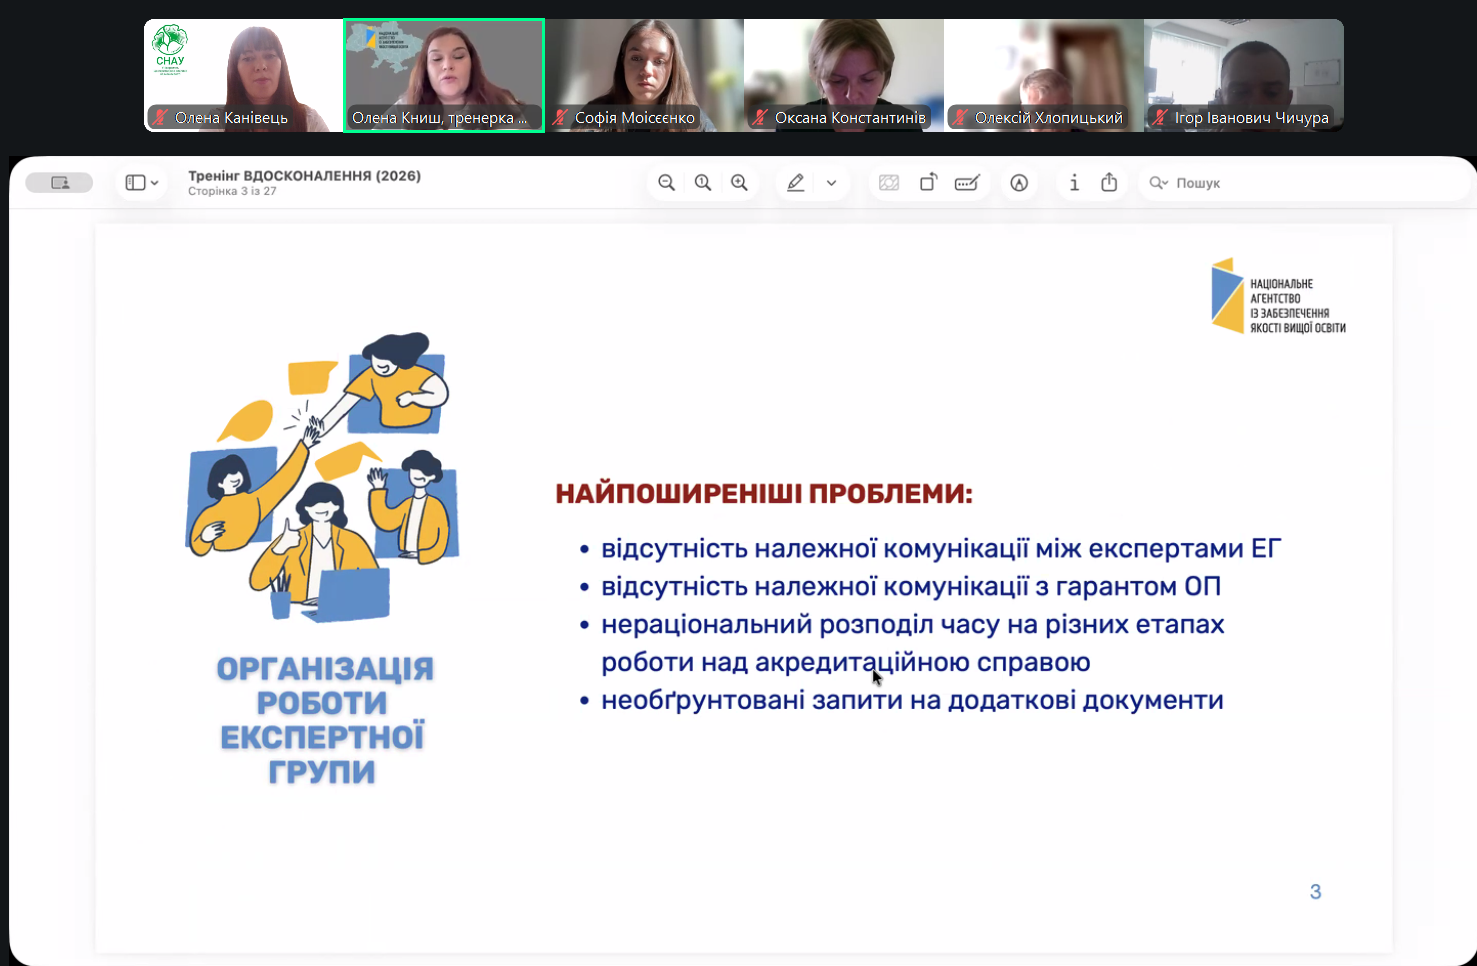This screenshot has width=1477, height=966.
Task: Select Олена Канівець video thumbnail
Action: [244, 75]
